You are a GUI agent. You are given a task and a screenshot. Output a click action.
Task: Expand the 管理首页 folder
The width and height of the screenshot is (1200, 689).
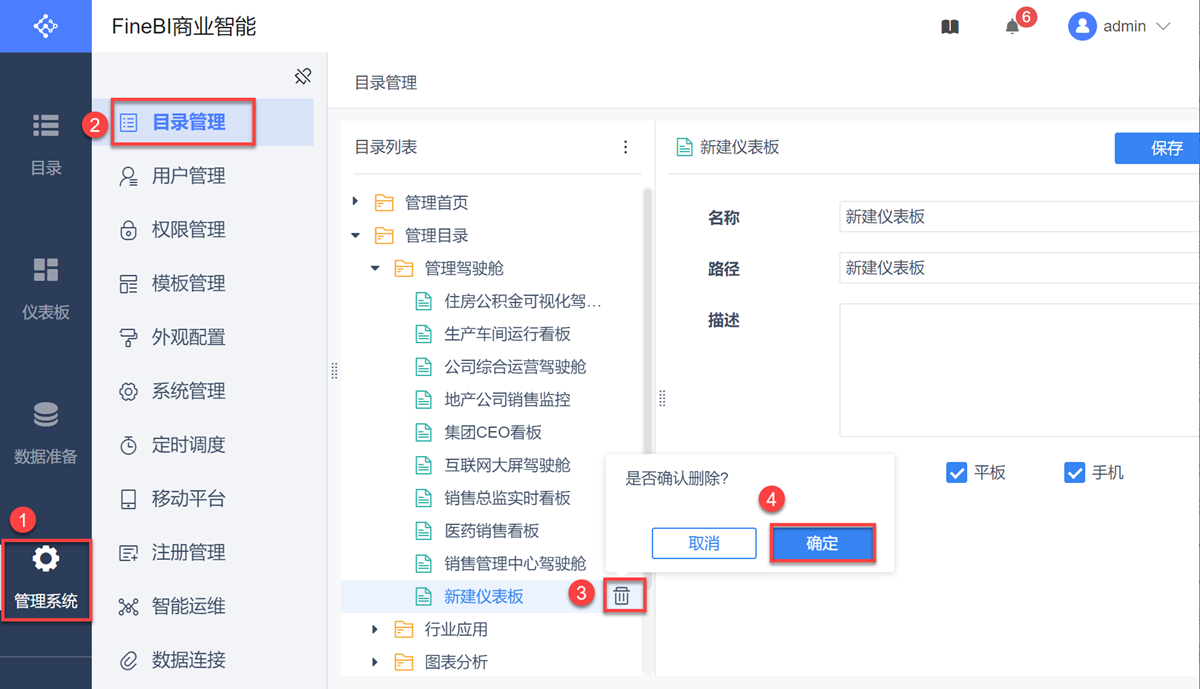(356, 202)
